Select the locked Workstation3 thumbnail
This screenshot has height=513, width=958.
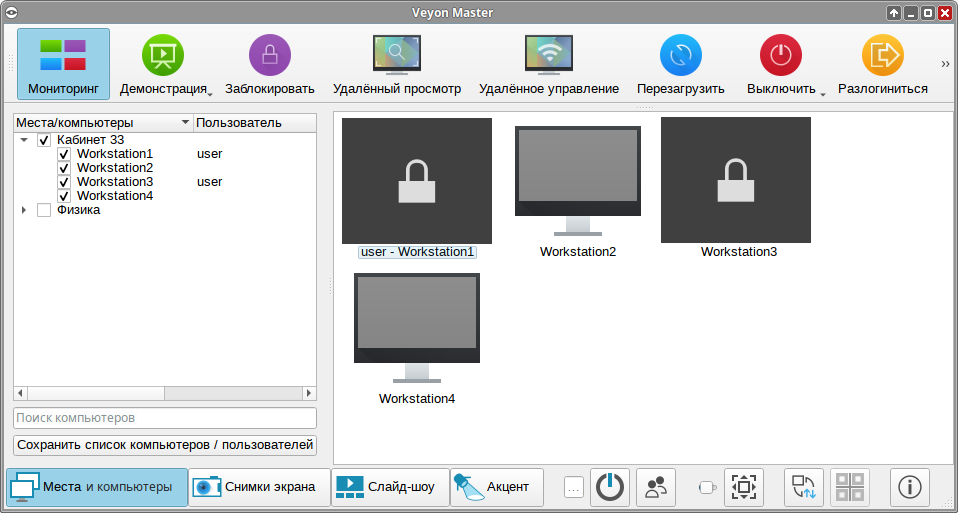736,180
